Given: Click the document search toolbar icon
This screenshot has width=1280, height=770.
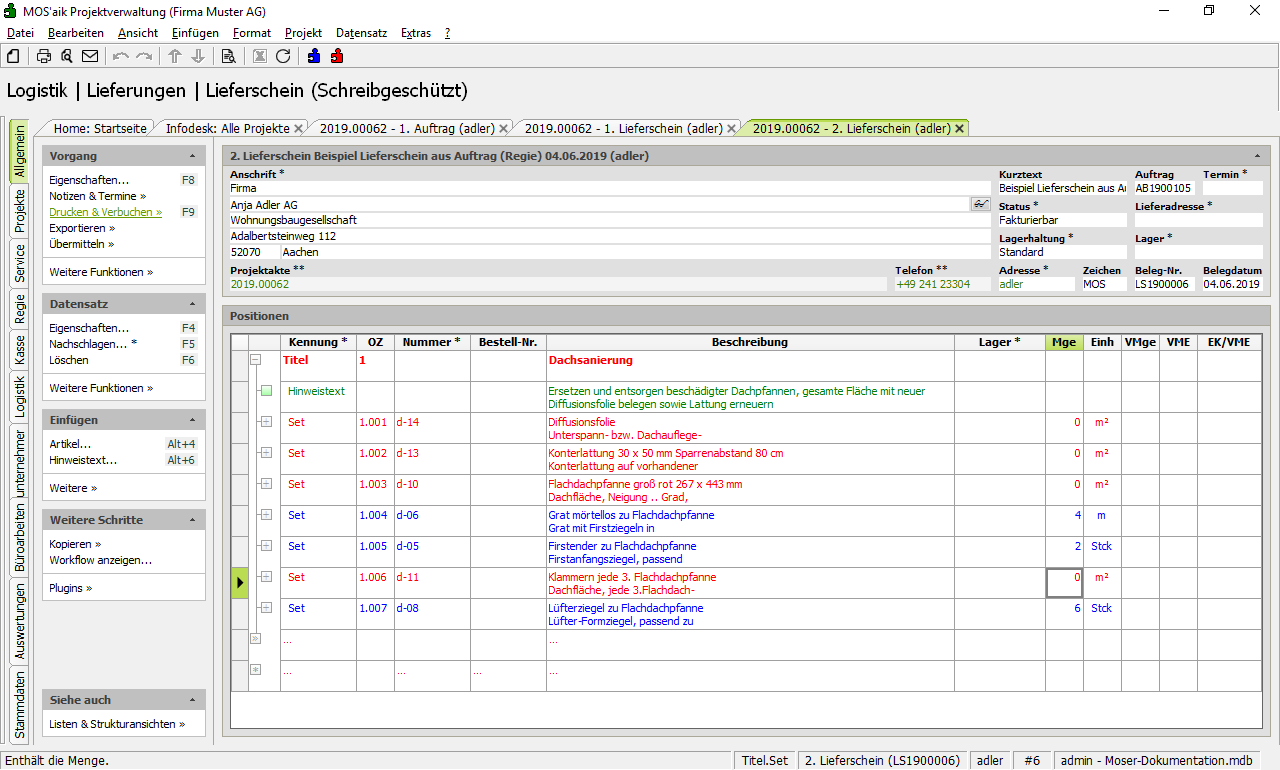Looking at the screenshot, I should (228, 56).
